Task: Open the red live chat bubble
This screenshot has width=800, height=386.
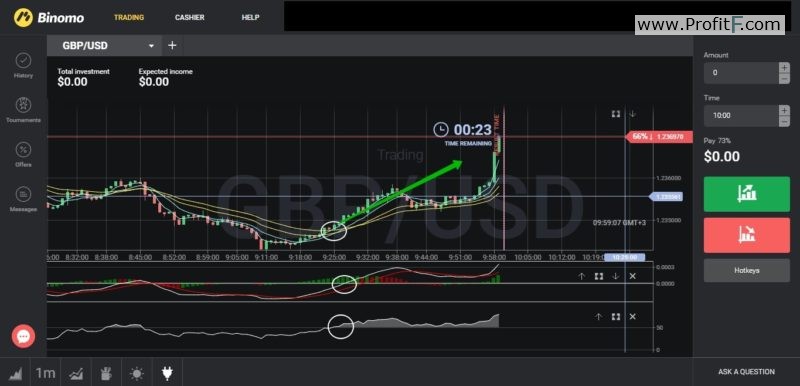Action: click(x=23, y=337)
